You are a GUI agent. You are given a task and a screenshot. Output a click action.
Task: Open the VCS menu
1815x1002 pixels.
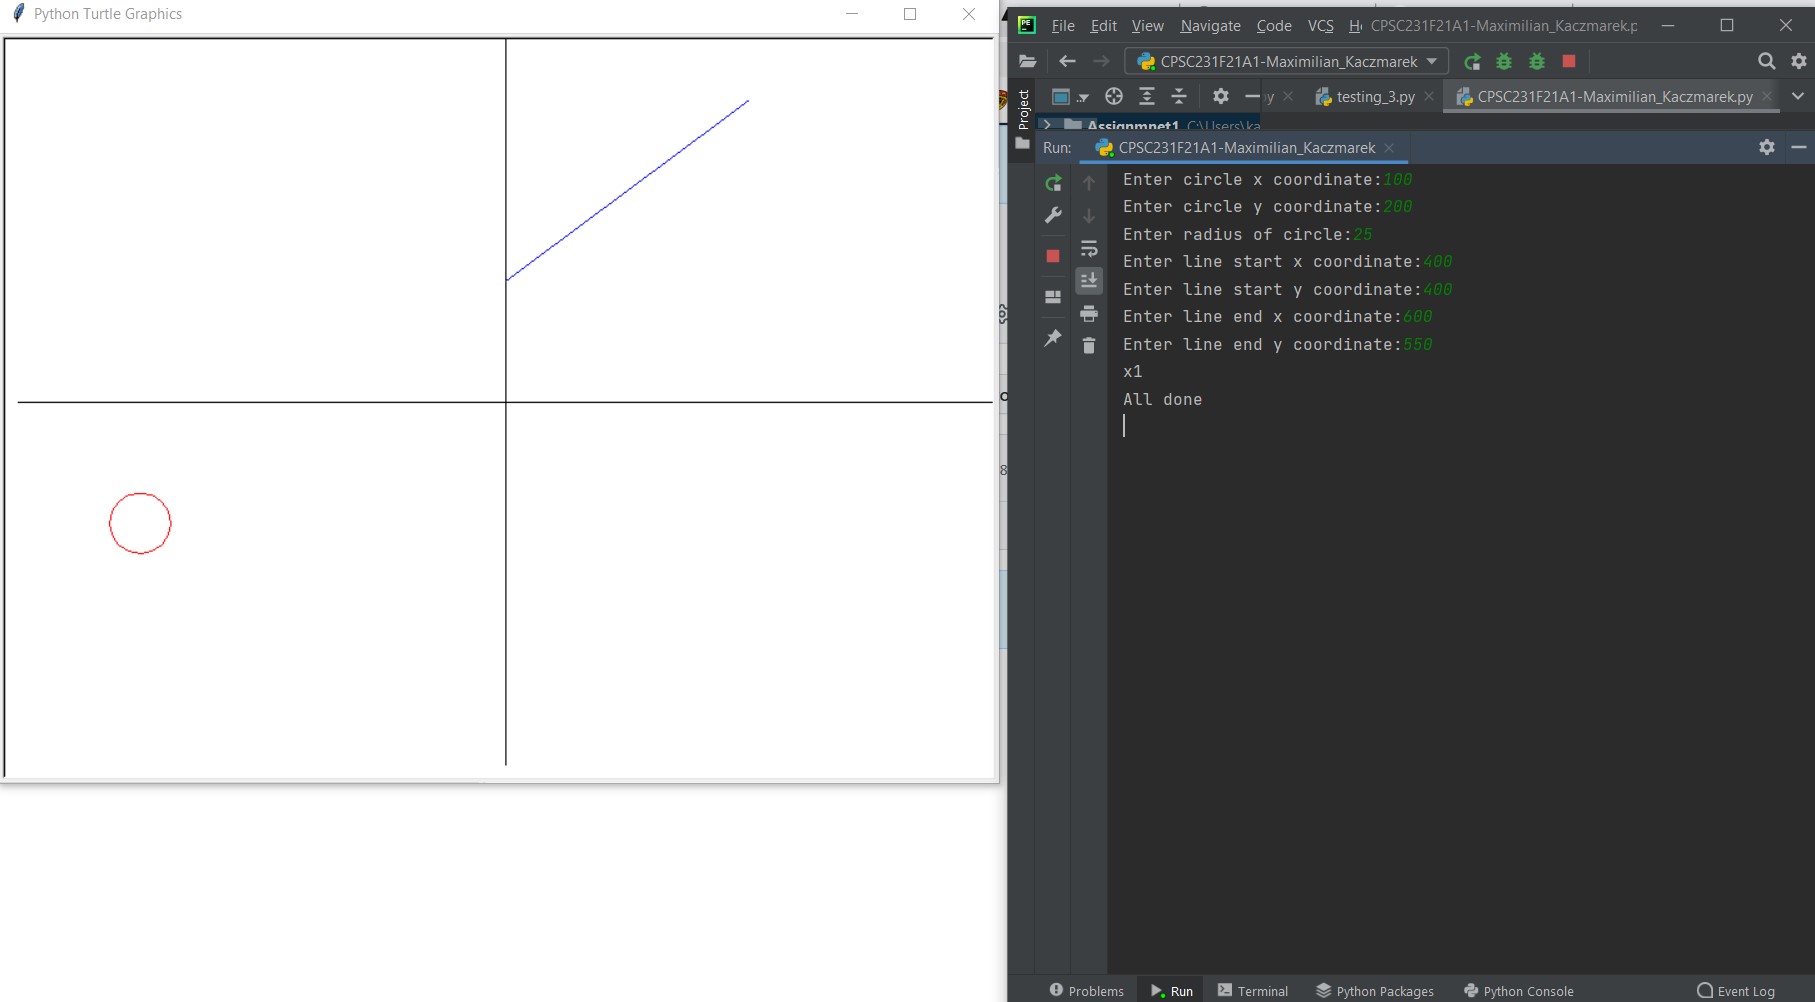coord(1320,26)
